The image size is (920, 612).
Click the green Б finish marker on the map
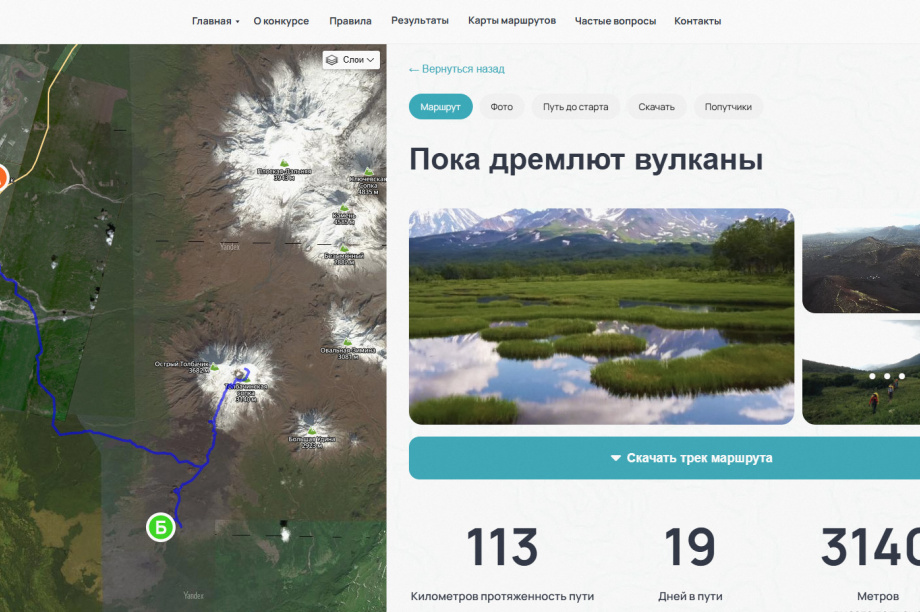(x=160, y=527)
